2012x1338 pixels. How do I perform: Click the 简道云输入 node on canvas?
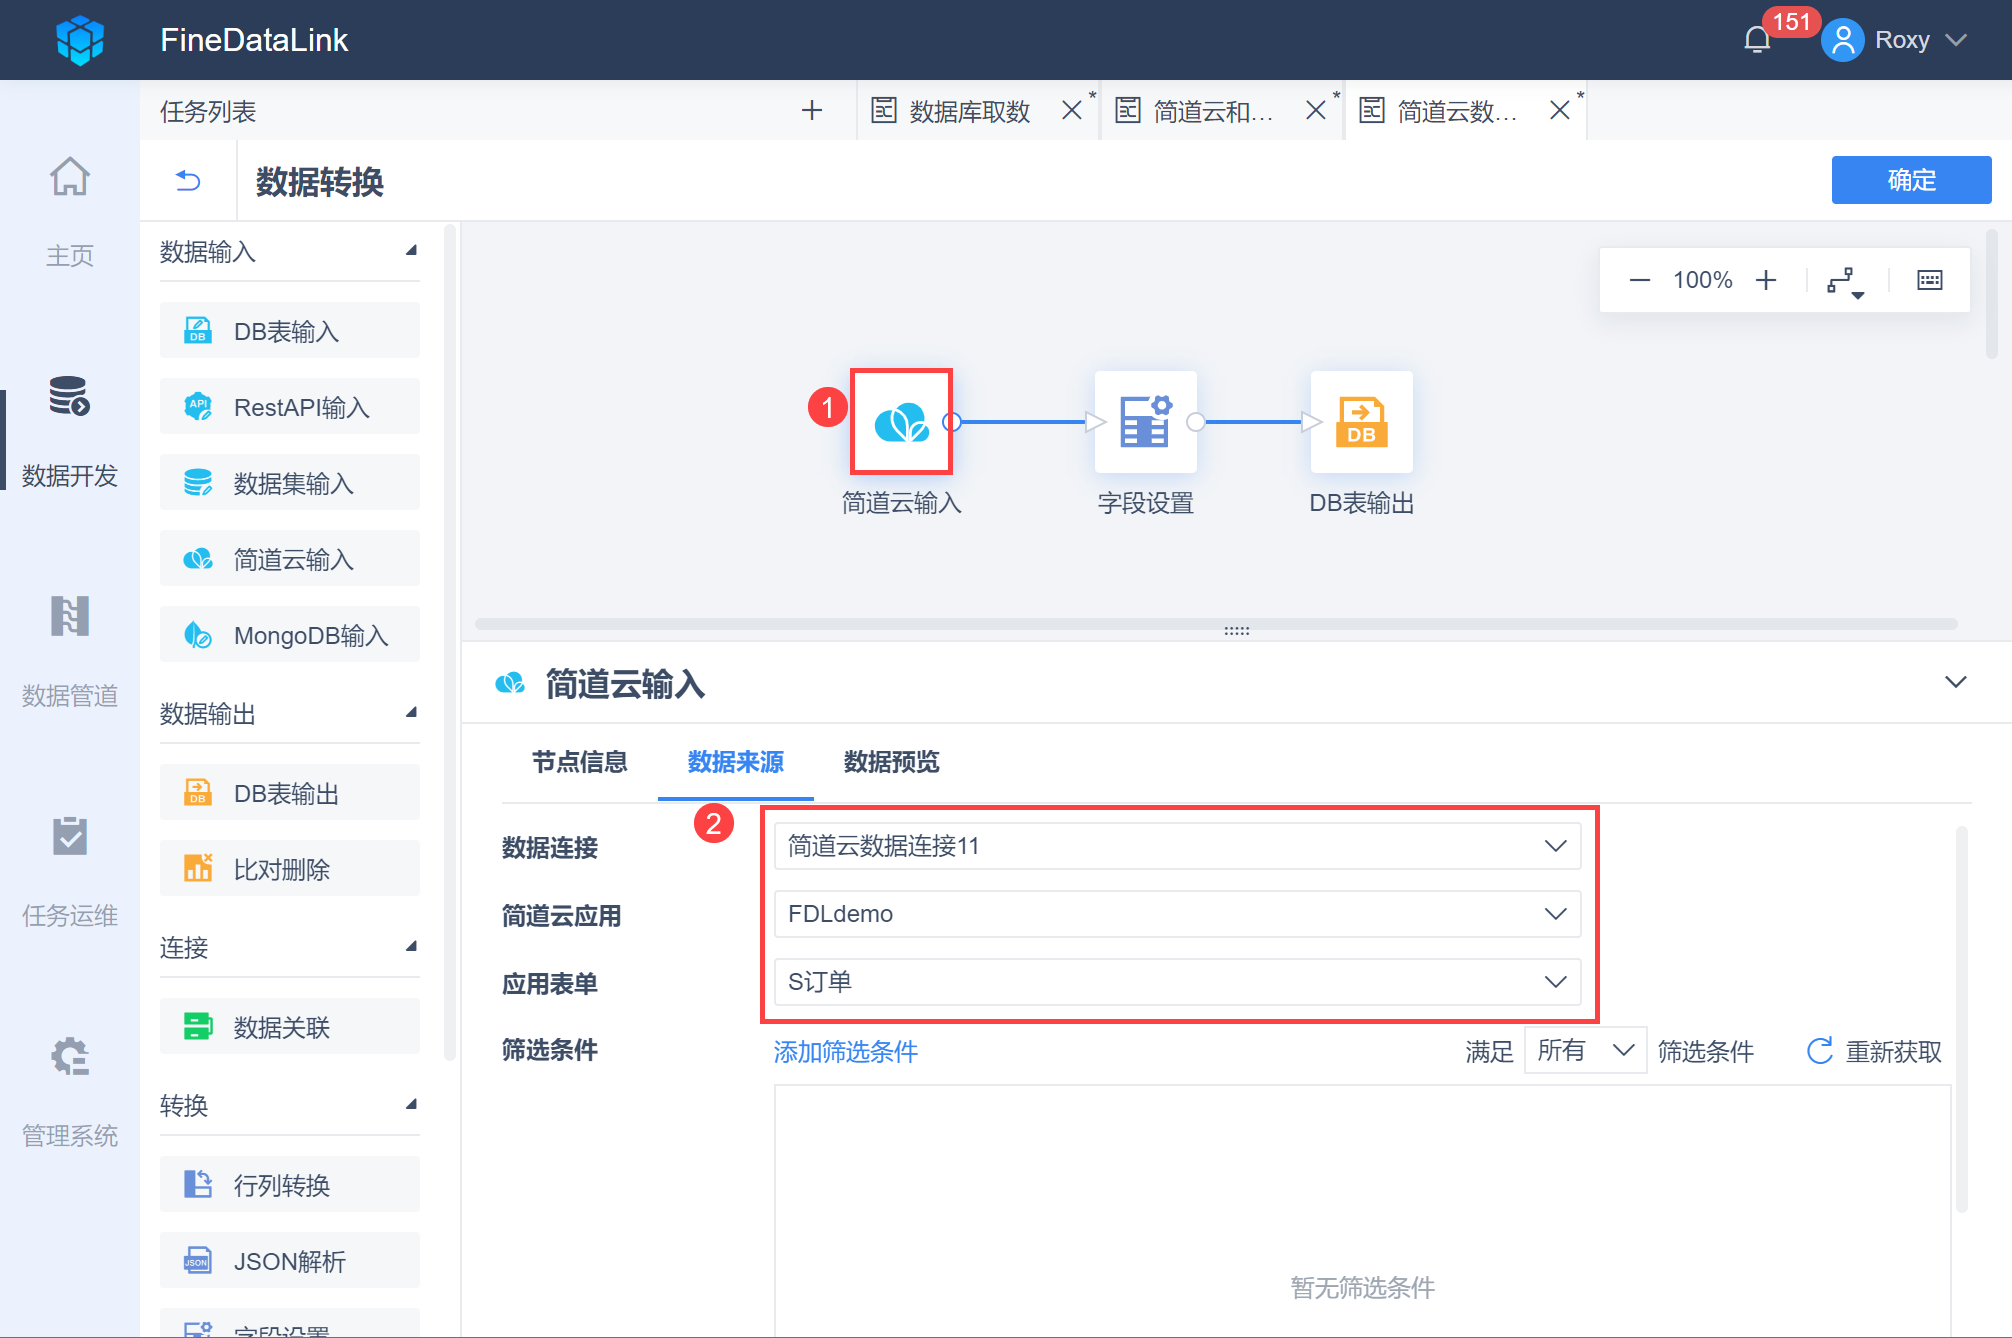(901, 422)
